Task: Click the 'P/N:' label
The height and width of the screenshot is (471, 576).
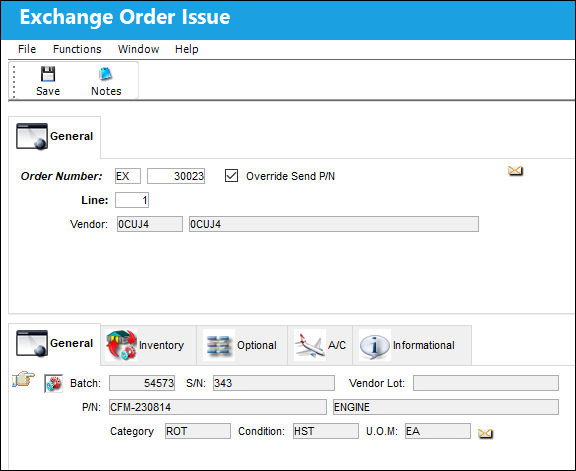Action: pyautogui.click(x=91, y=407)
